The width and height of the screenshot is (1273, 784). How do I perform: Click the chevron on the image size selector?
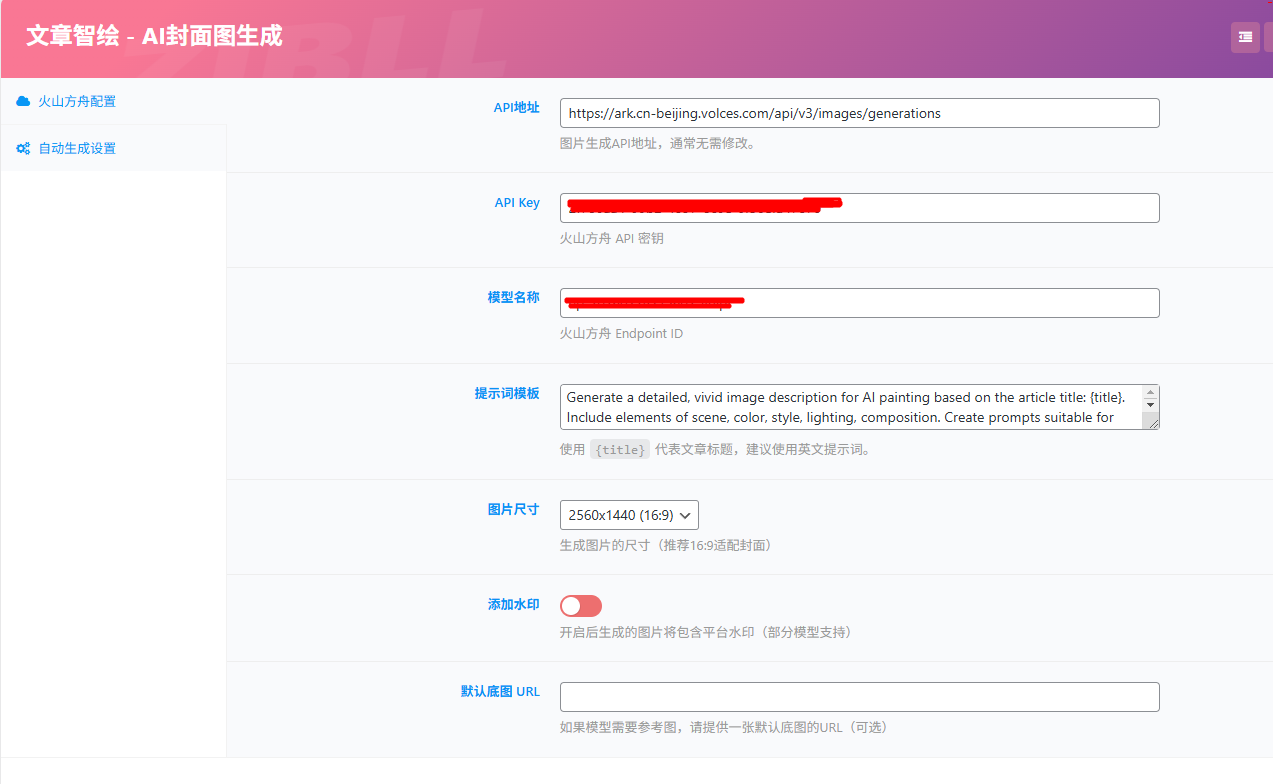coord(686,515)
